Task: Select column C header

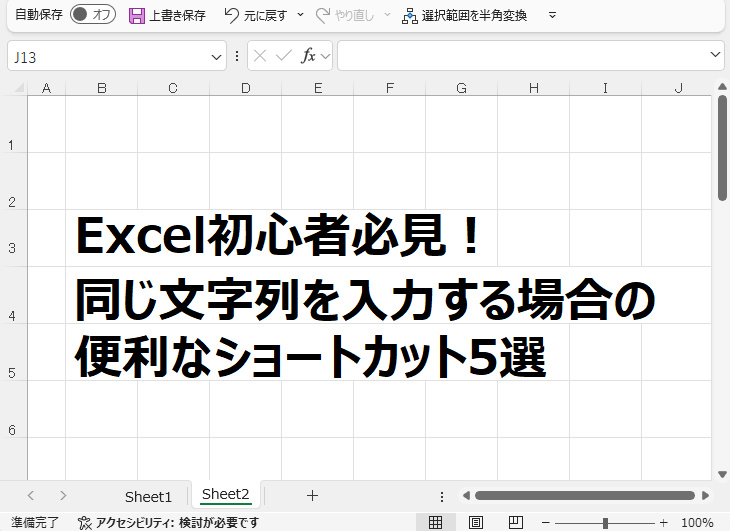Action: pyautogui.click(x=173, y=87)
